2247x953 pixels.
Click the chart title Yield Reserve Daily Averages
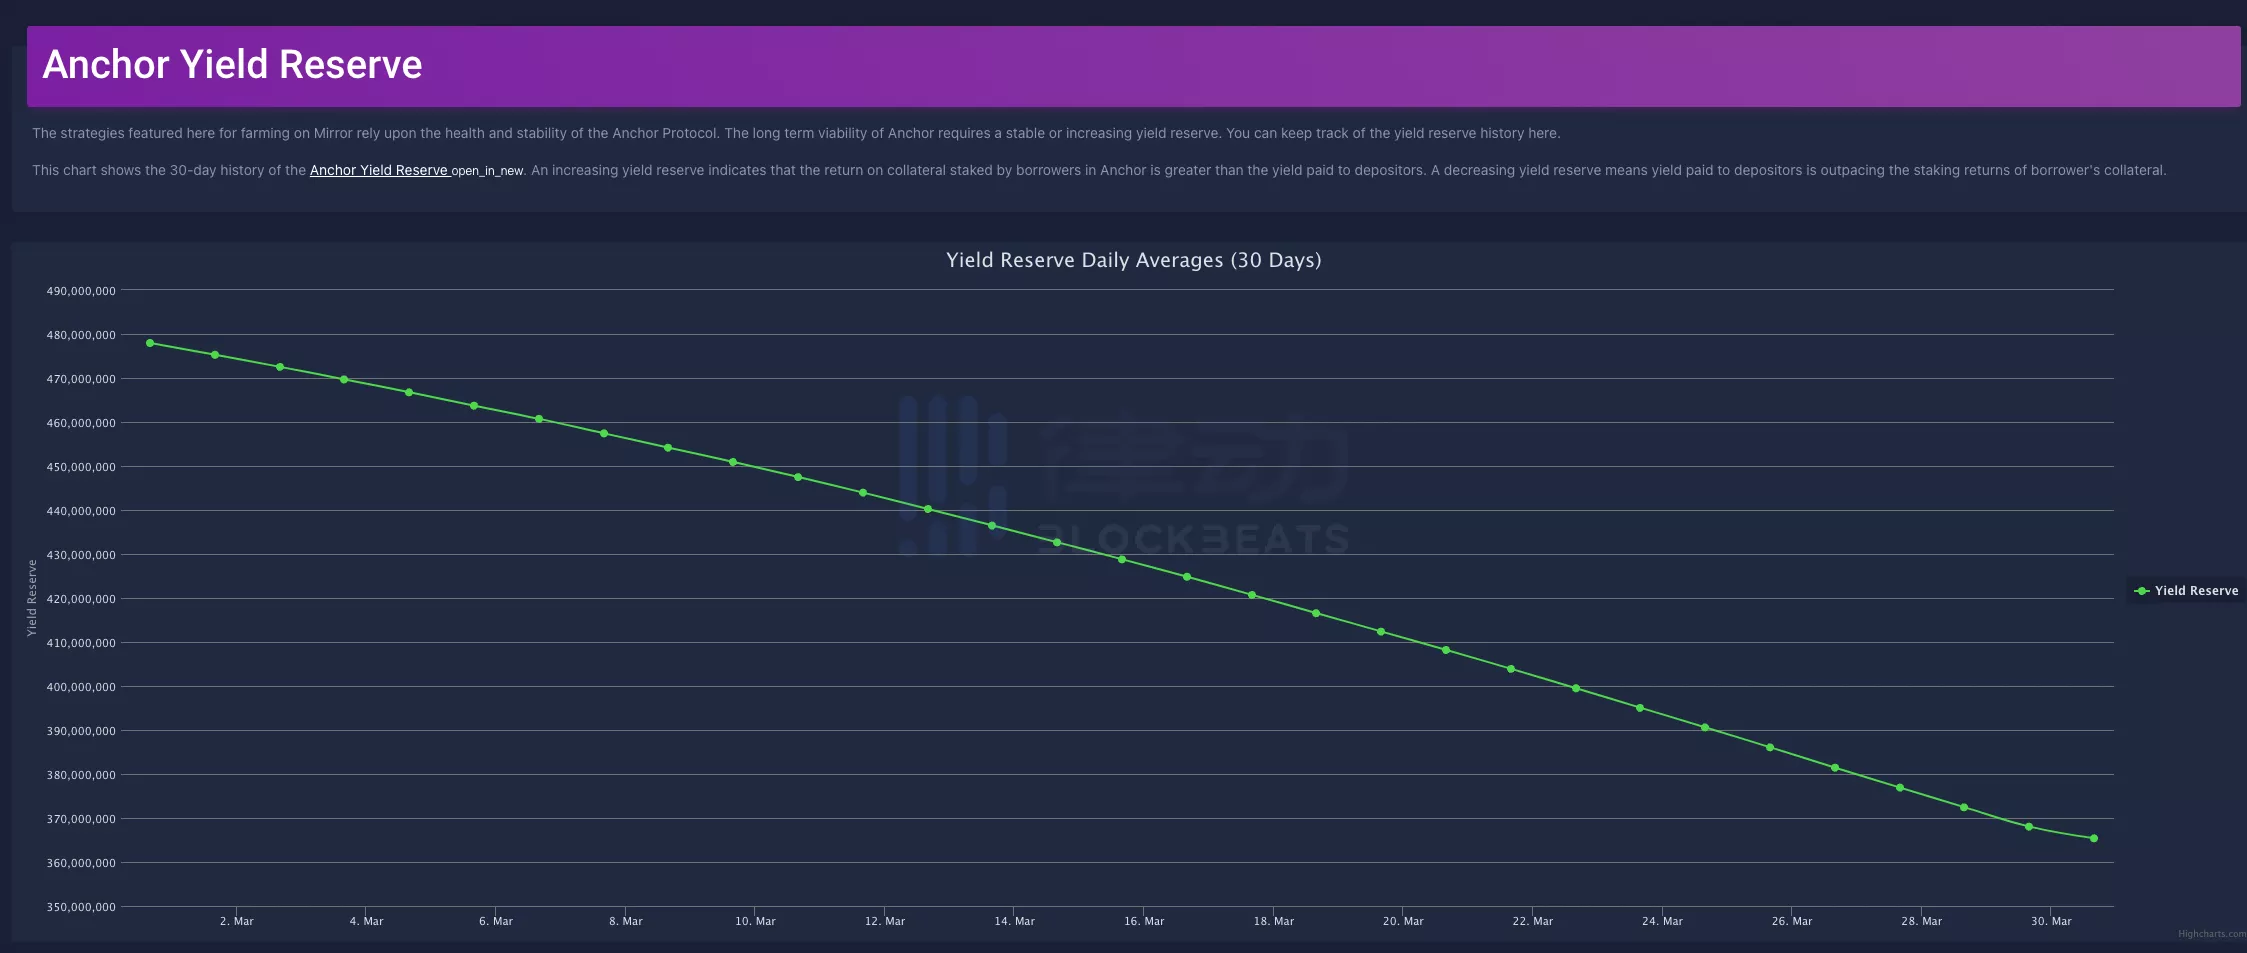1133,261
